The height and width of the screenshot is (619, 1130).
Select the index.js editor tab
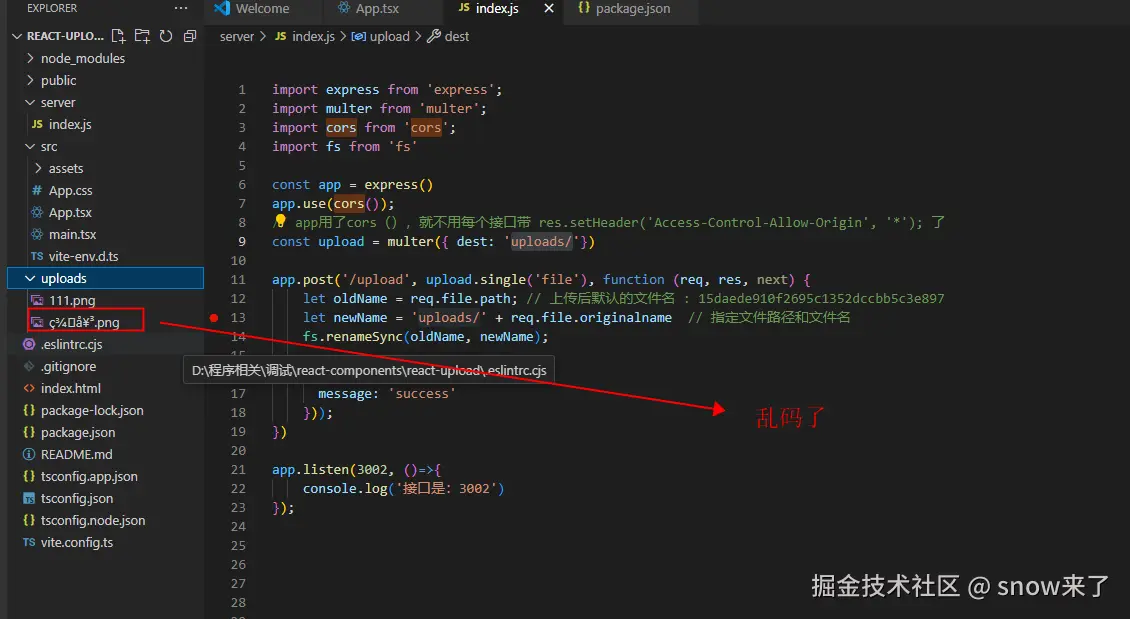497,9
